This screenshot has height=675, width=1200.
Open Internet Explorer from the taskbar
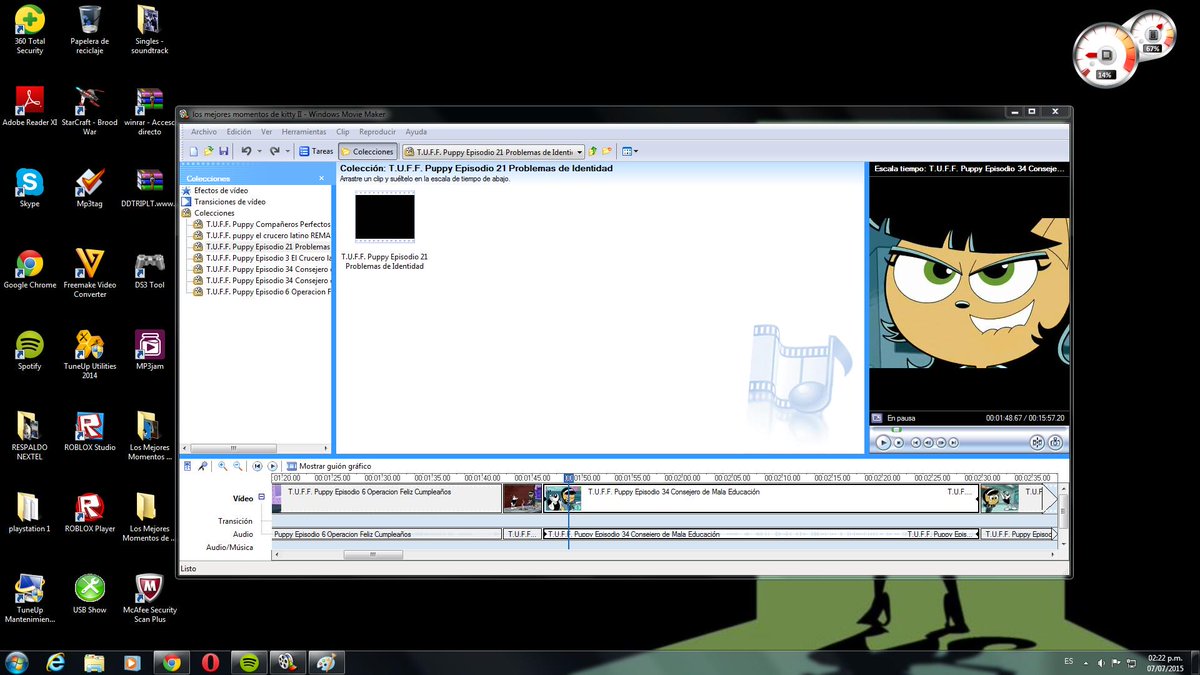[x=56, y=662]
